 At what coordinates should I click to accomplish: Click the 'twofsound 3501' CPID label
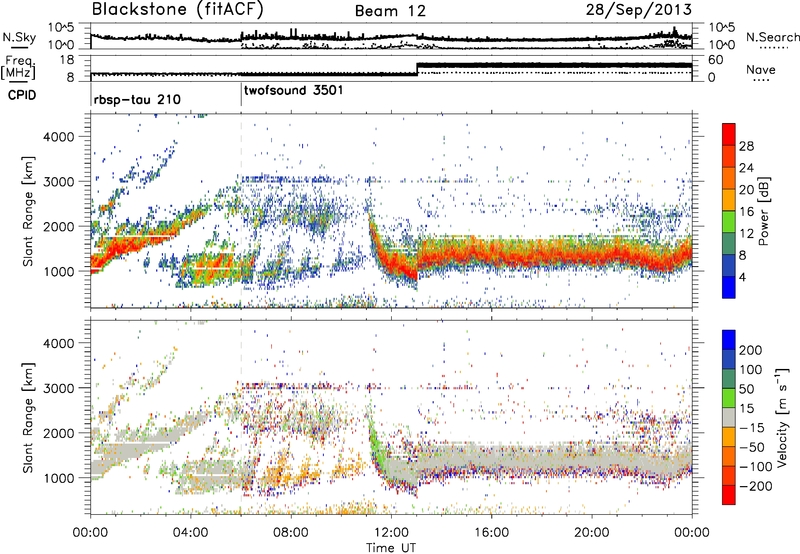[294, 90]
